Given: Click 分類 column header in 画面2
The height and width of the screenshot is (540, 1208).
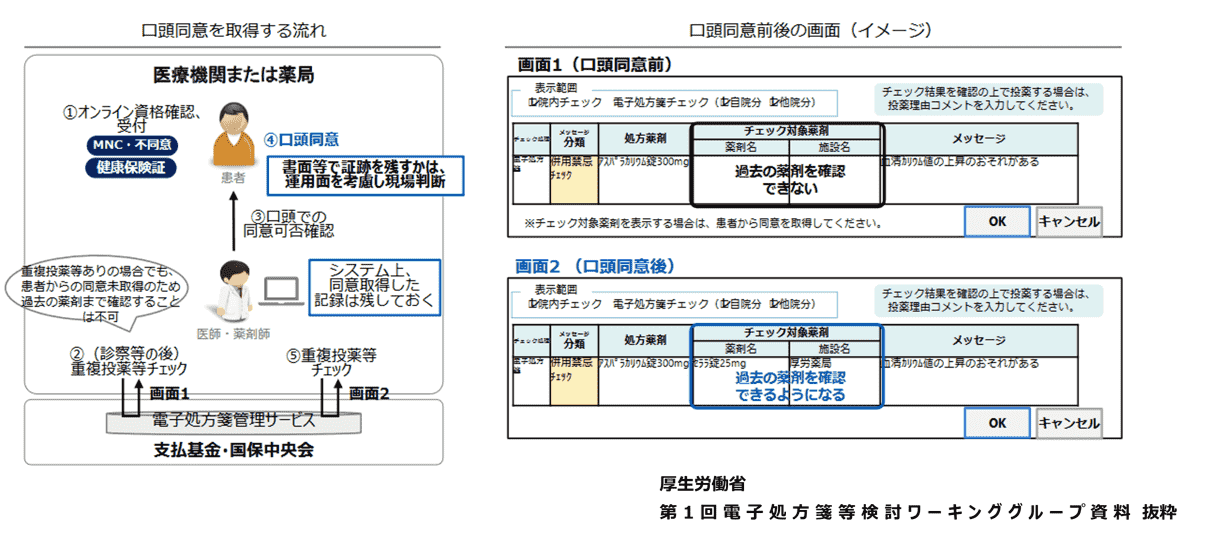Looking at the screenshot, I should pyautogui.click(x=574, y=341).
